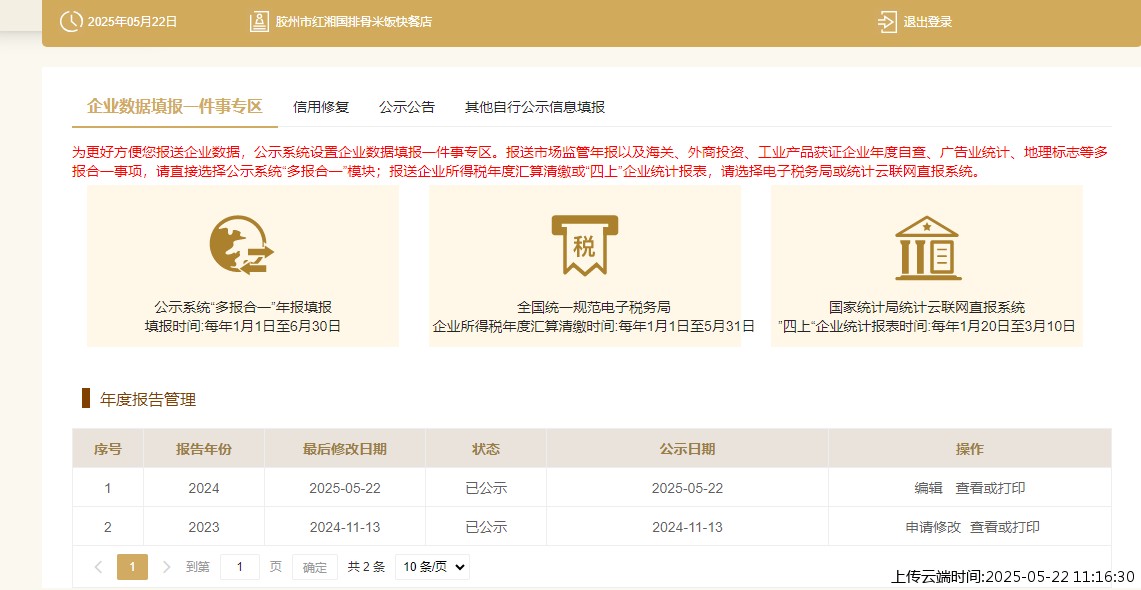This screenshot has height=590, width=1141.
Task: Click the 企业所得税年度汇算清缴时间 line
Action: click(594, 326)
